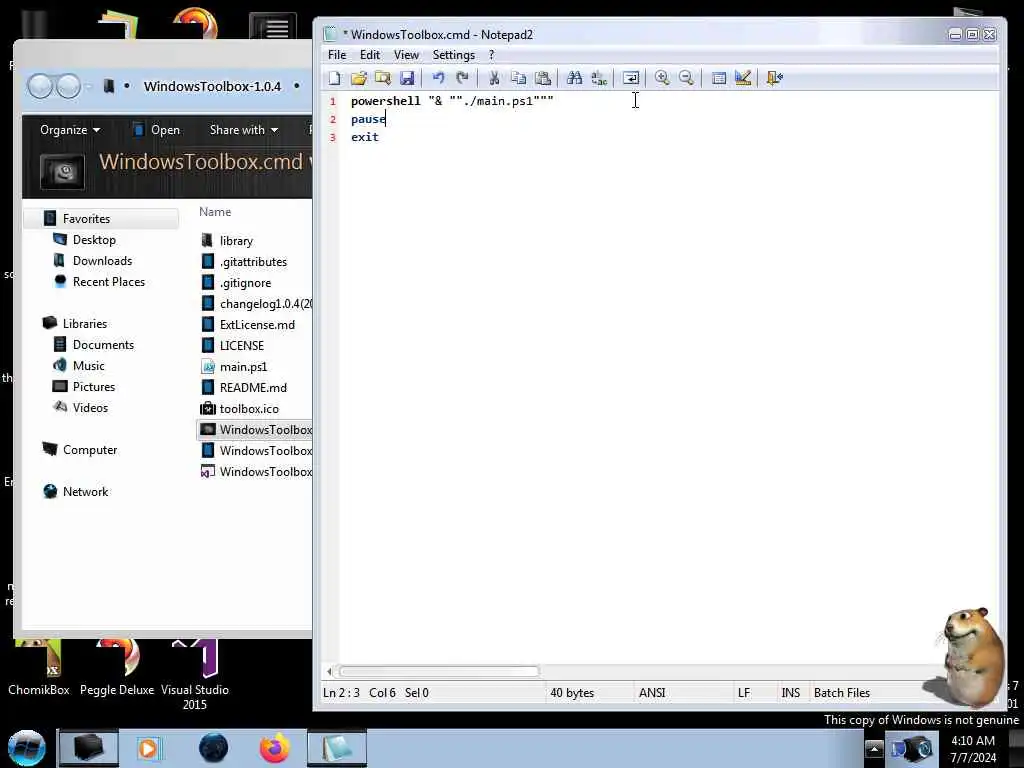Create a new document in Notepad2
Viewport: 1024px width, 768px height.
coord(334,78)
